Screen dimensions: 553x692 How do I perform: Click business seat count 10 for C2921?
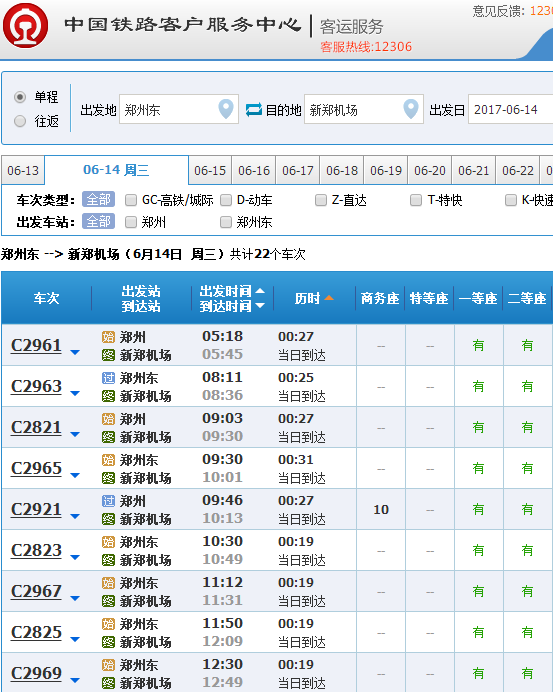click(x=381, y=510)
